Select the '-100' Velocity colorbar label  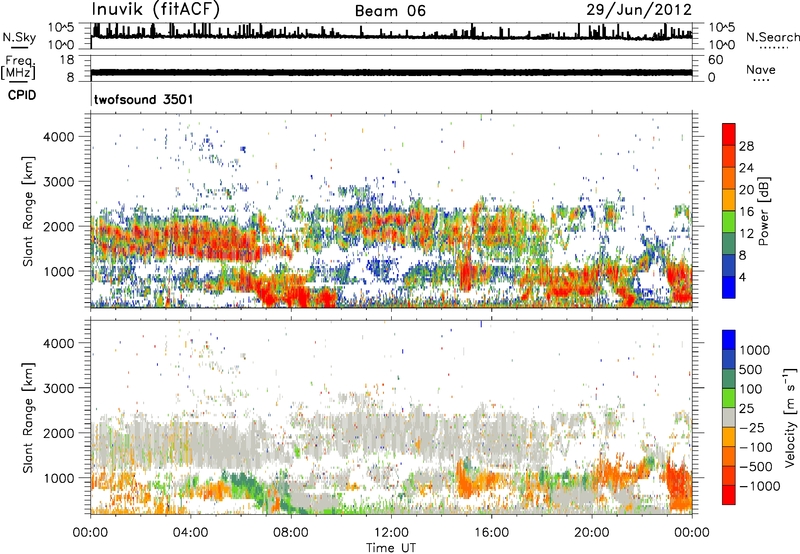pos(756,447)
